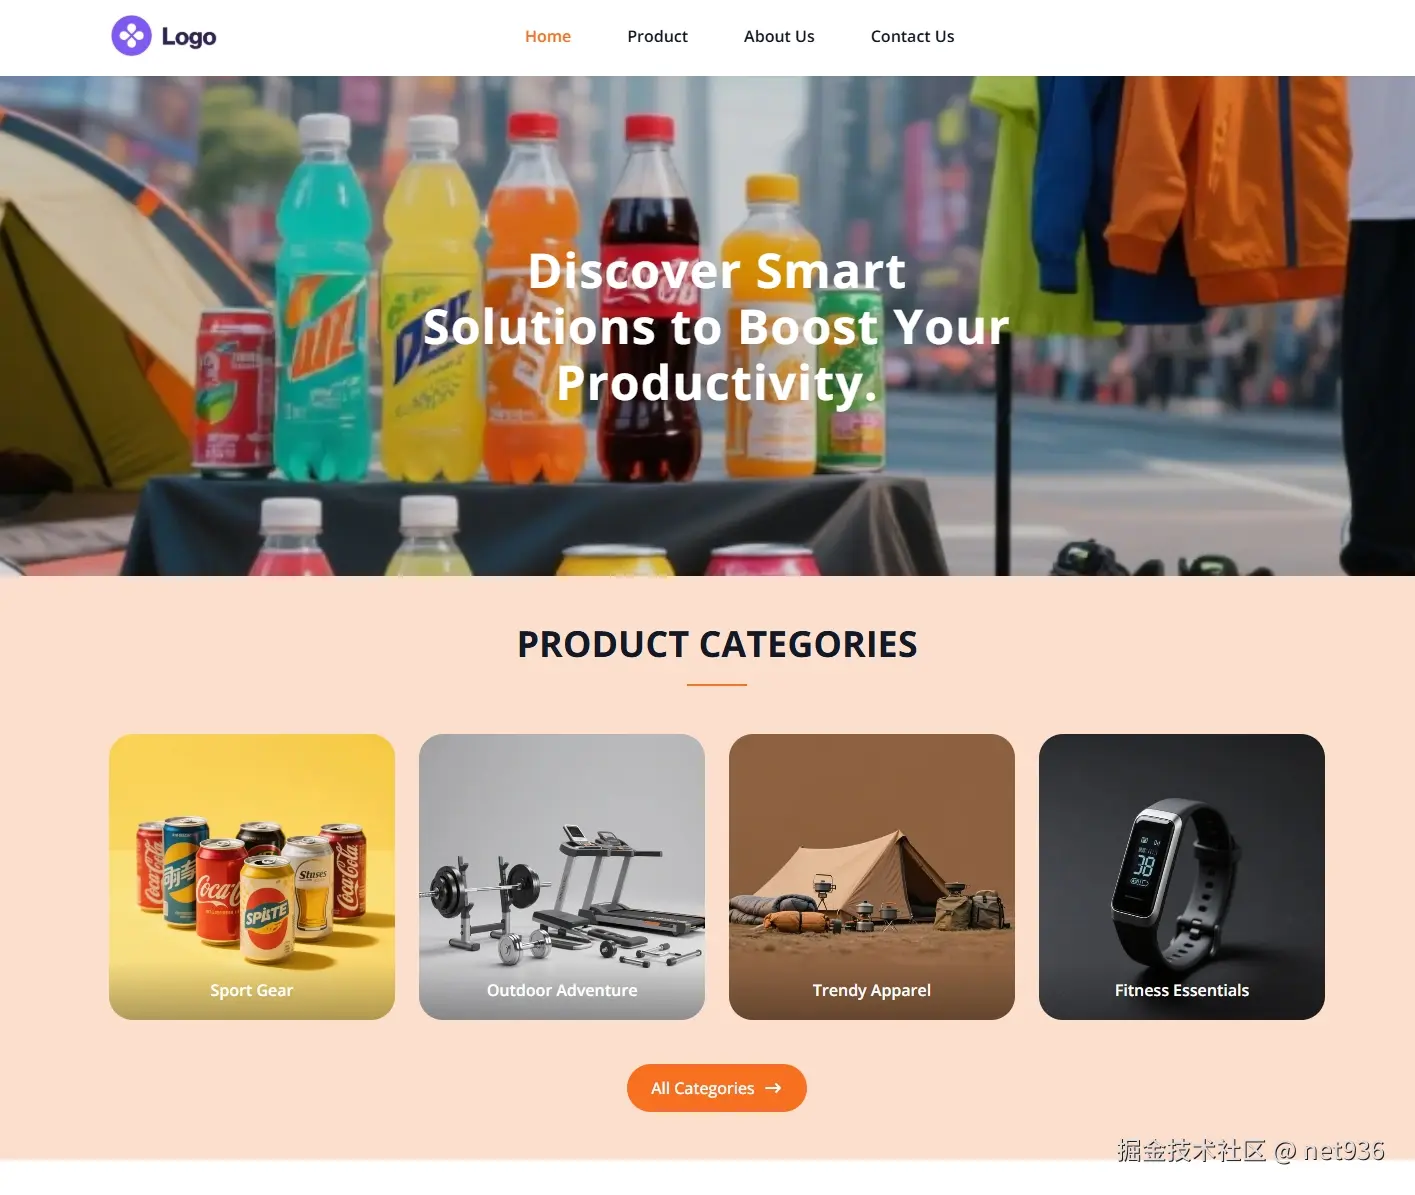The width and height of the screenshot is (1415, 1195).
Task: Click the purple circular logo icon
Action: coord(131,36)
